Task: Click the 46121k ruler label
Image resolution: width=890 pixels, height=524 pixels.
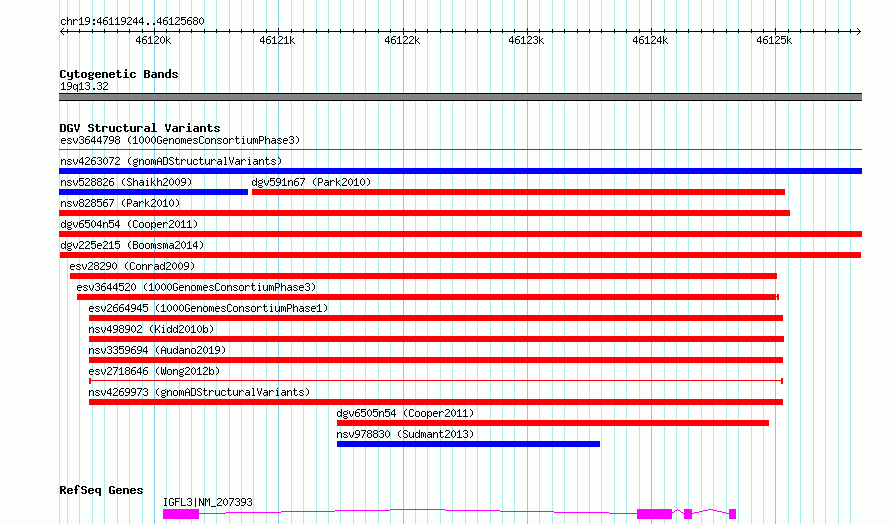Action: 277,40
